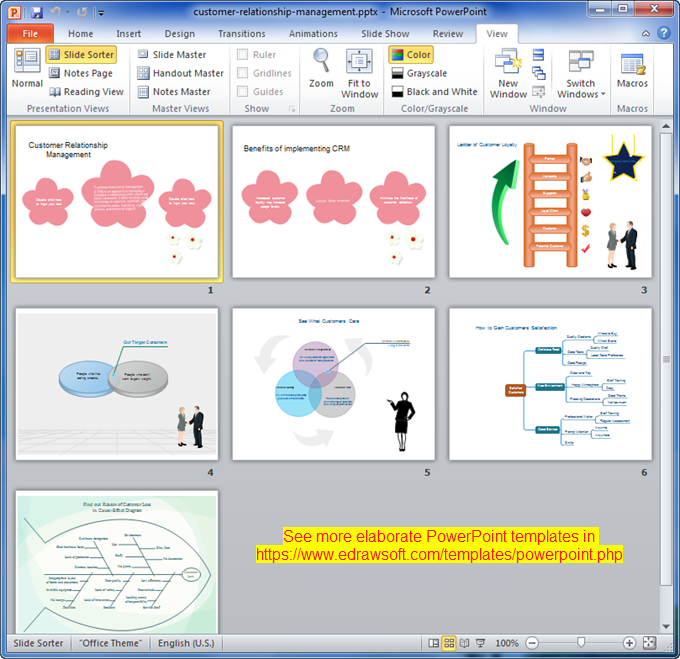The width and height of the screenshot is (680, 659).
Task: Select slide 1 Customer Relationship Management
Action: point(117,202)
